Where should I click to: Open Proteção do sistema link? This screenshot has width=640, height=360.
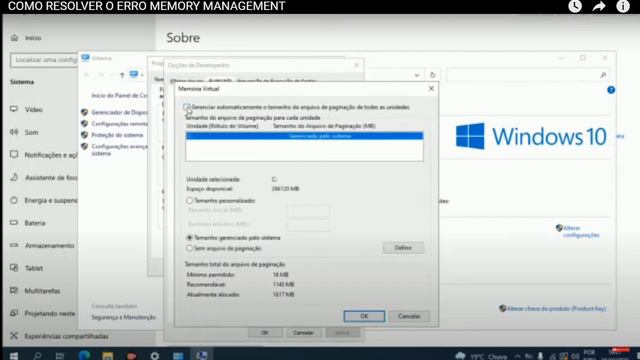(x=117, y=135)
